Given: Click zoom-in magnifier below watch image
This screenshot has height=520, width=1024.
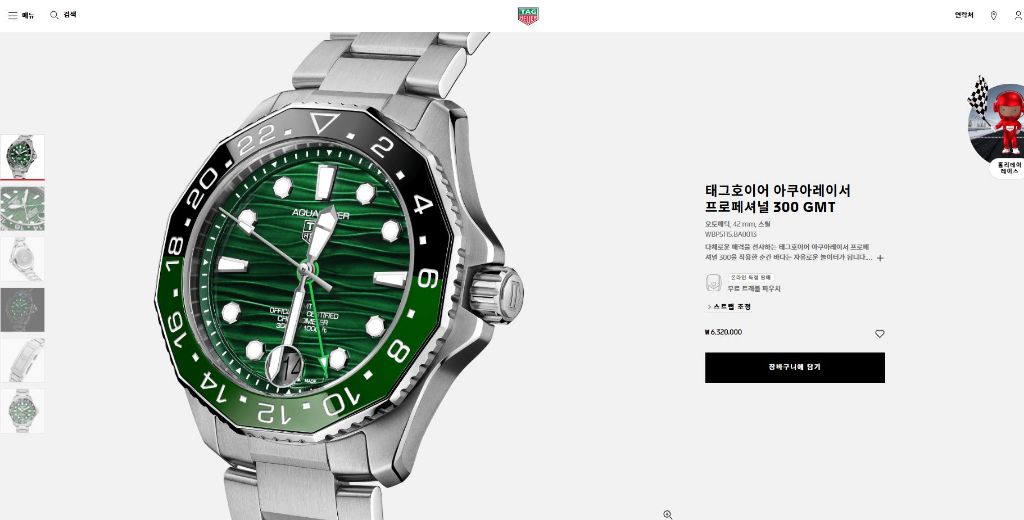Looking at the screenshot, I should (667, 515).
